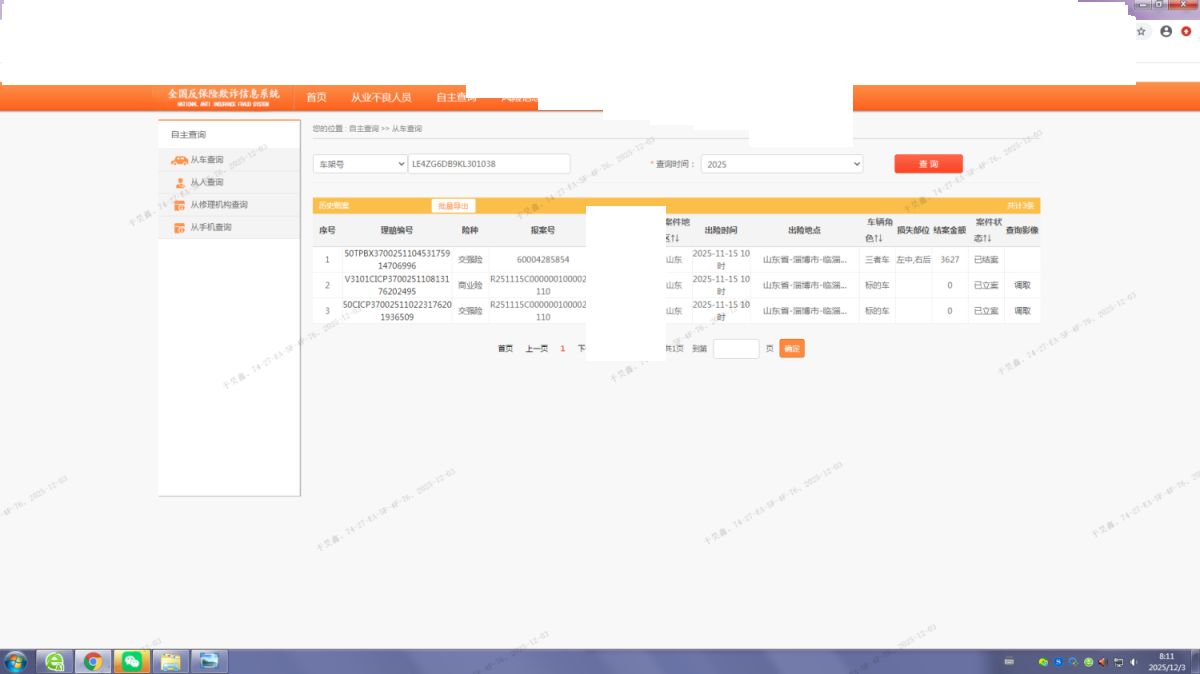This screenshot has width=1200, height=674.
Task: Click the 从人查询 person icon
Action: click(x=180, y=183)
